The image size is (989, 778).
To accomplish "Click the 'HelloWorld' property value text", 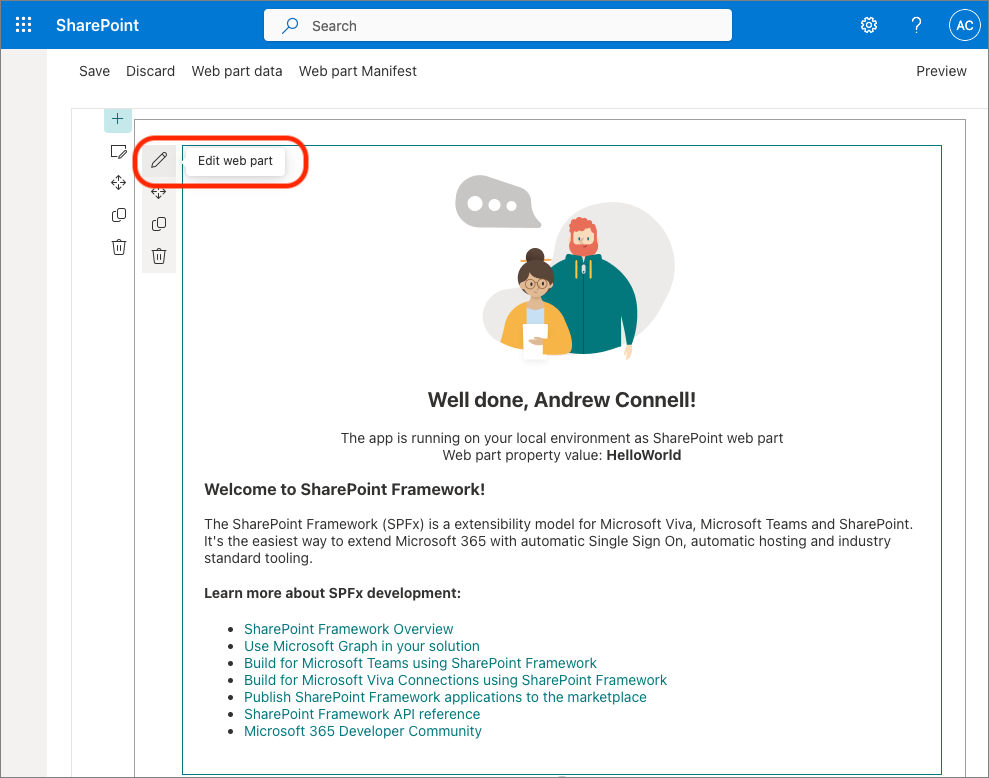I will (643, 456).
